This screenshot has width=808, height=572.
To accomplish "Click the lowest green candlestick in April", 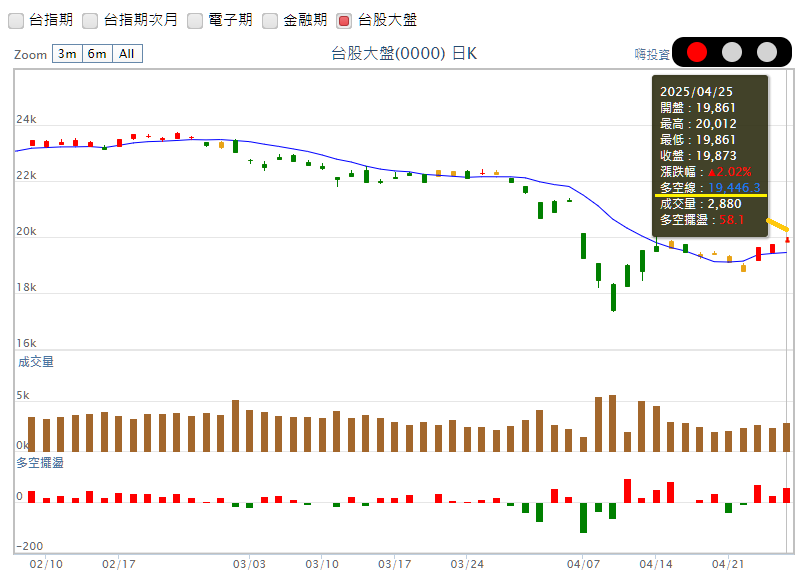I will coord(613,297).
